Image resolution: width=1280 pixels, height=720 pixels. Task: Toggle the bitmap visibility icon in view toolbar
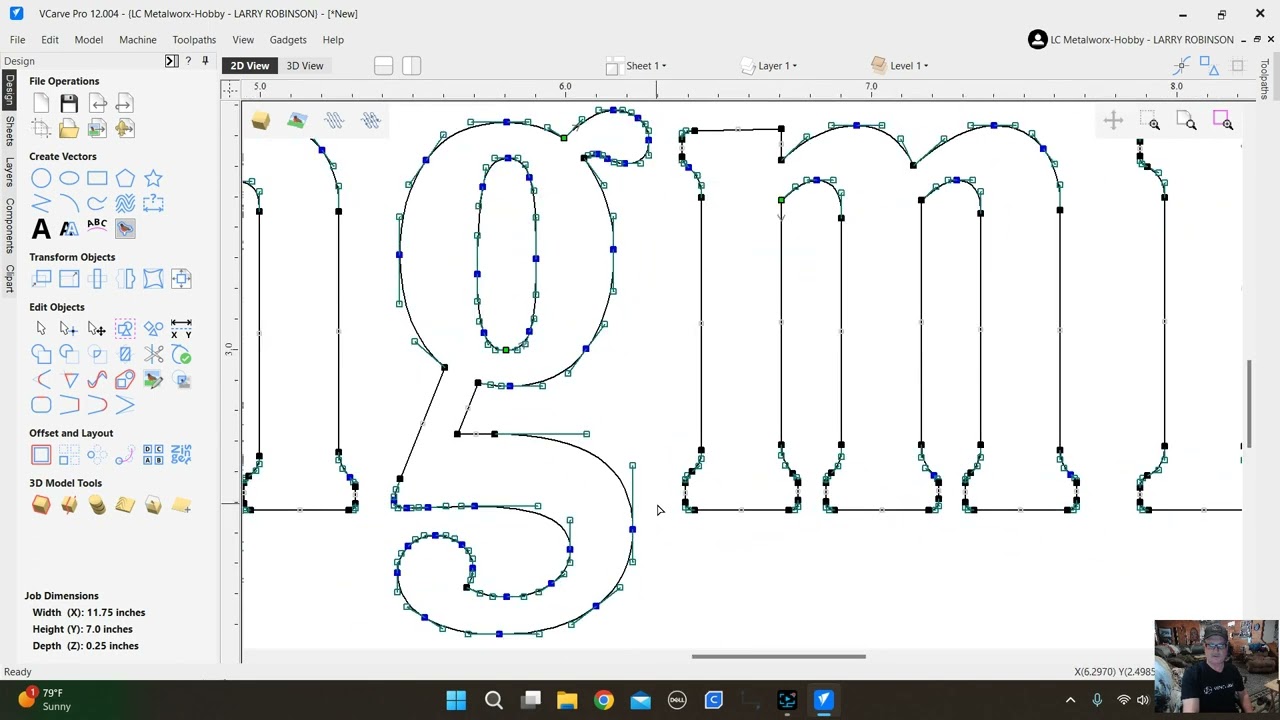click(x=297, y=121)
